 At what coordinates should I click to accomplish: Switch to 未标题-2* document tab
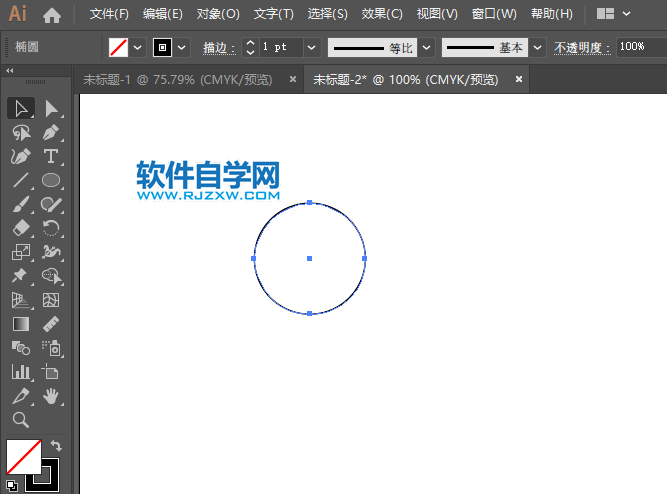tap(405, 80)
